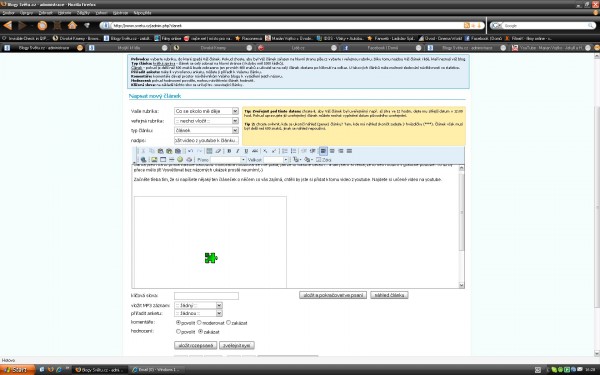Open the 'vložit MP3 záznam' dropdown
The height and width of the screenshot is (375, 600).
coord(198,305)
